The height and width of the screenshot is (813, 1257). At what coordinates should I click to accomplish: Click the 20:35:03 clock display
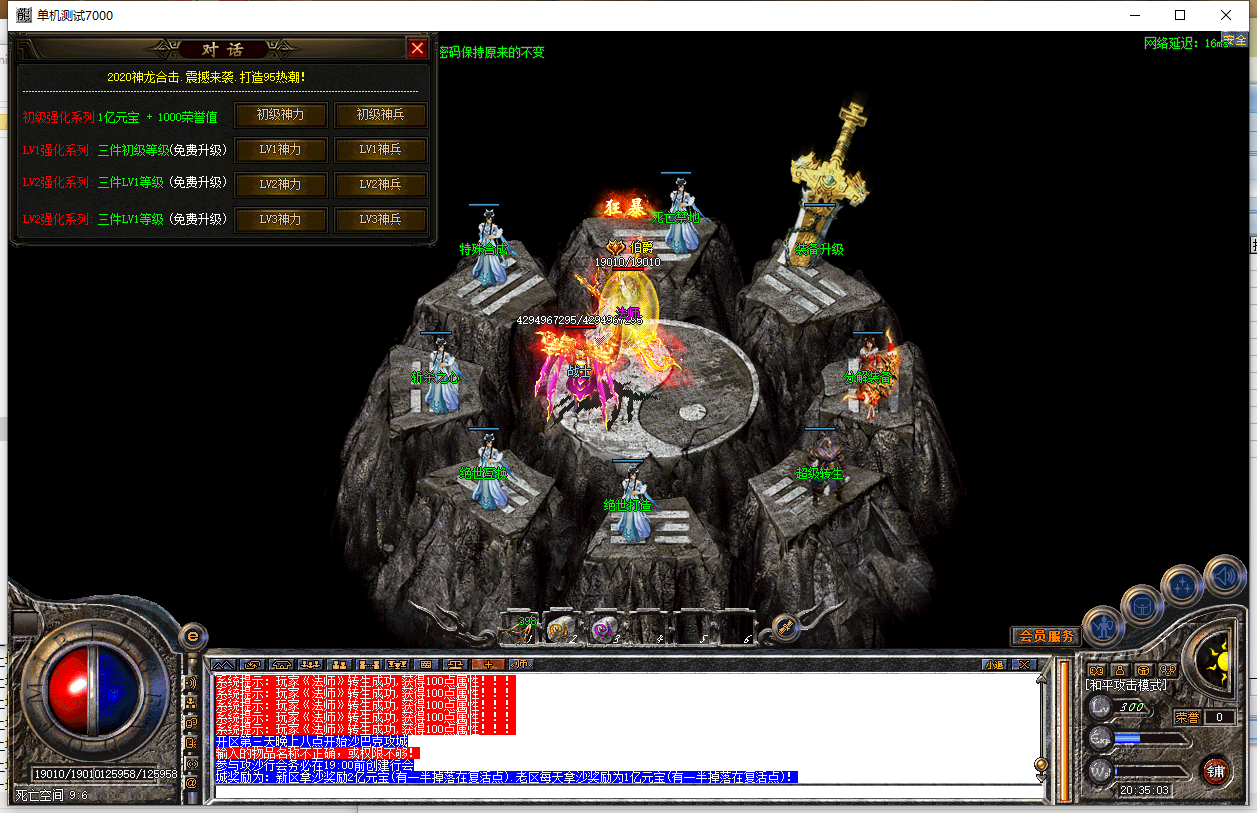1145,790
